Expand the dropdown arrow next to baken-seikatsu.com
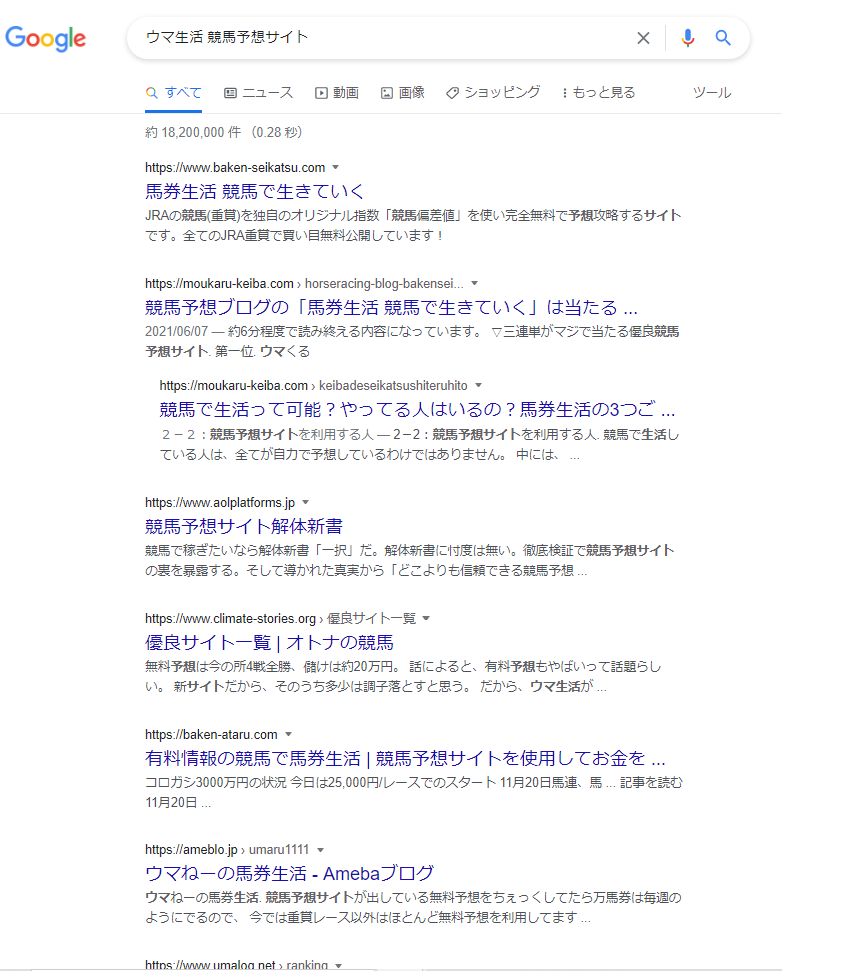 point(336,167)
